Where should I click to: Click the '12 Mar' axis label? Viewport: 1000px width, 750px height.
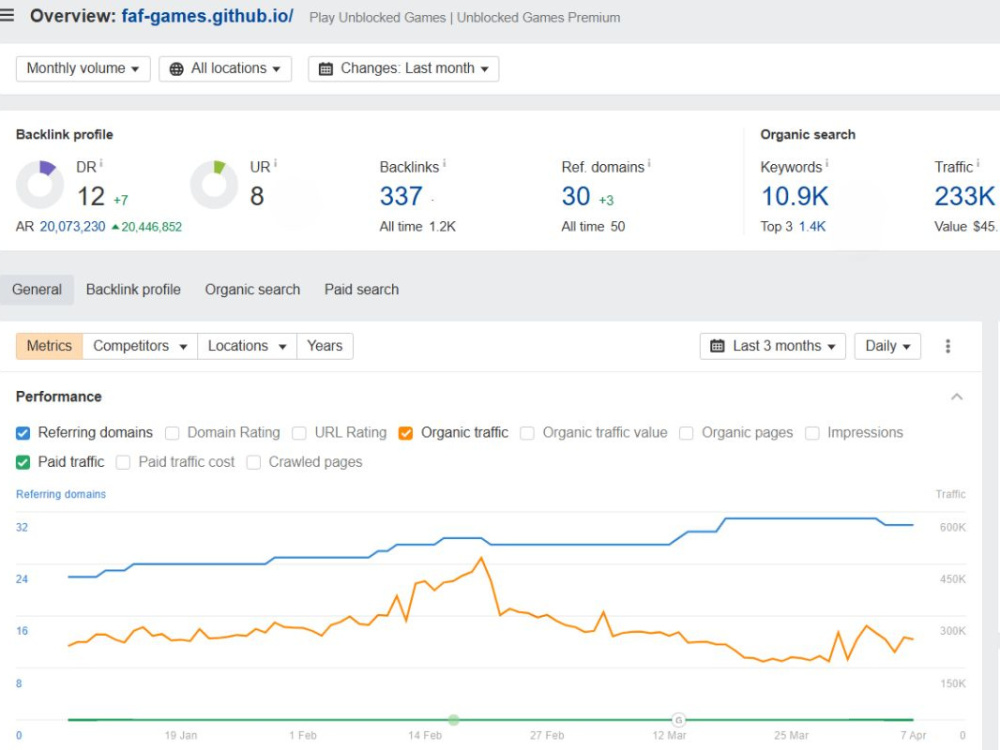click(x=669, y=735)
